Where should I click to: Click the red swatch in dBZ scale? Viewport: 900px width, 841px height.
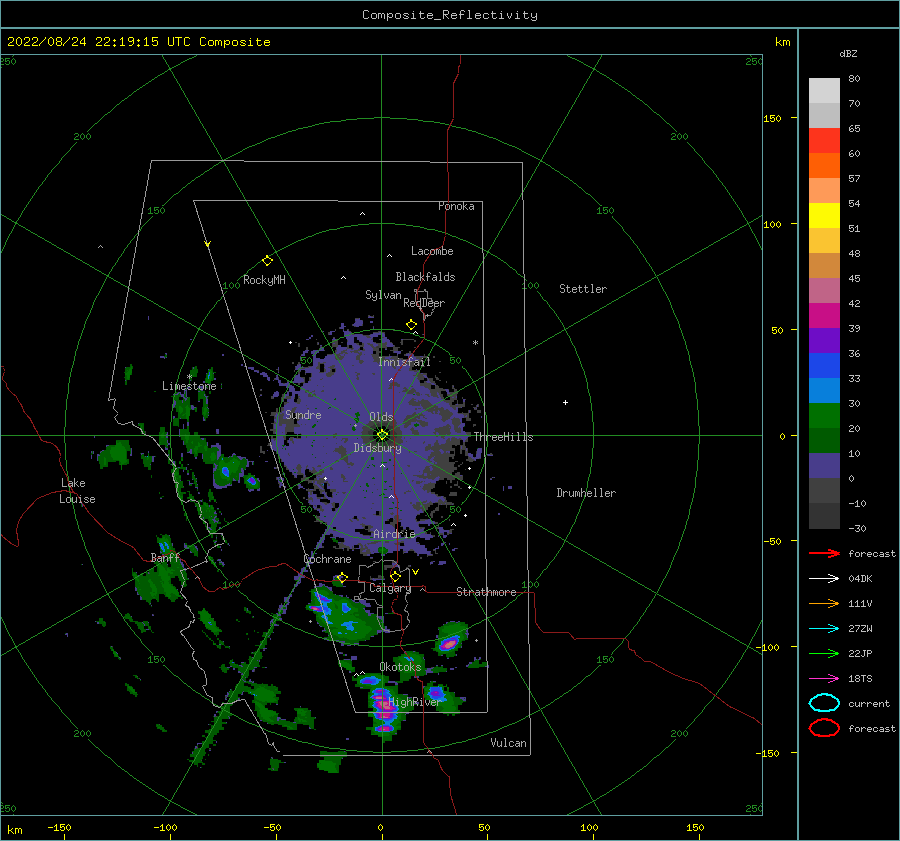tap(824, 141)
